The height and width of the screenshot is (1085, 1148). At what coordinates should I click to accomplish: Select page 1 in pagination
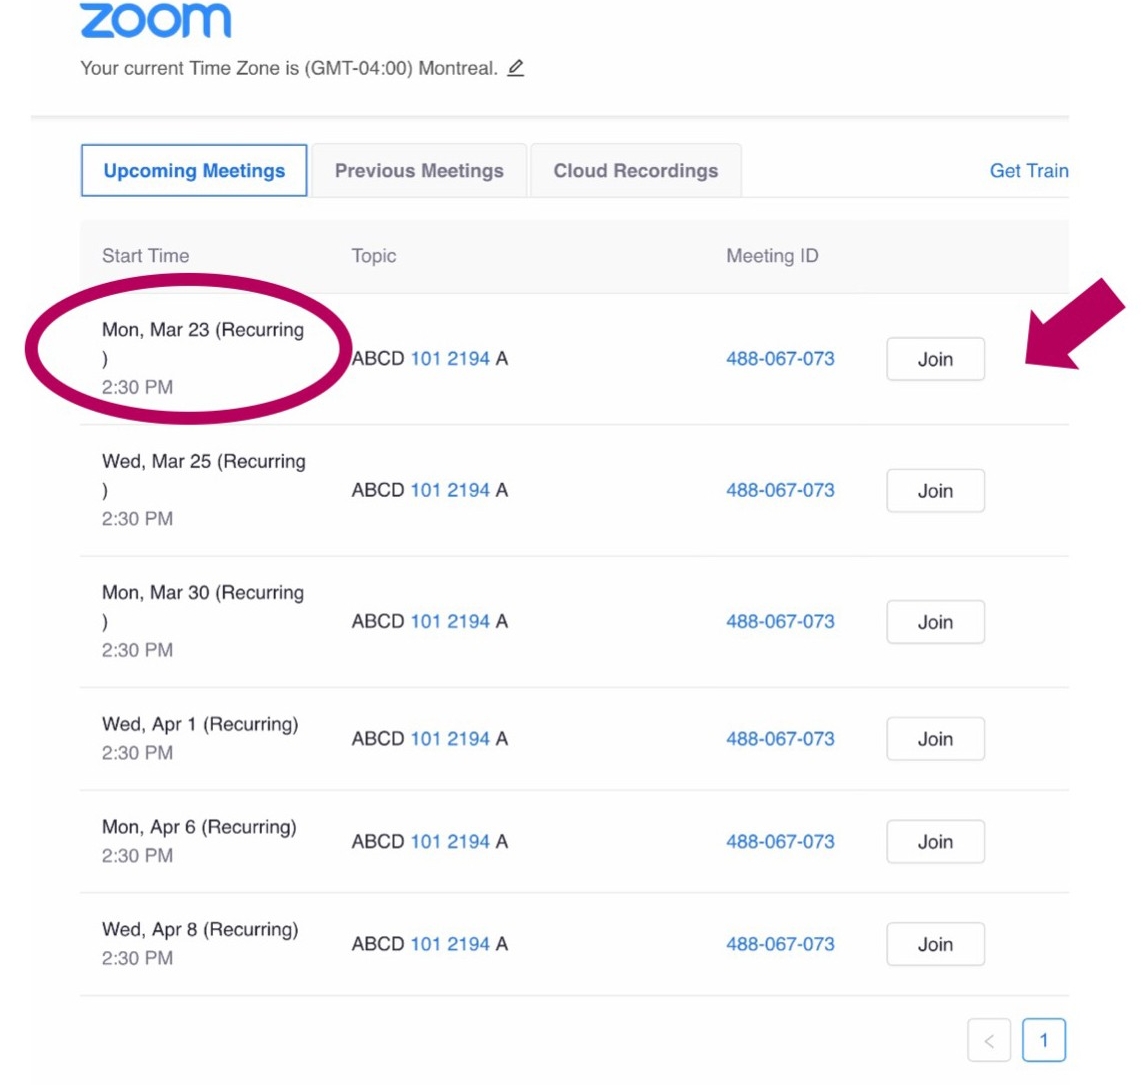[x=1043, y=1040]
